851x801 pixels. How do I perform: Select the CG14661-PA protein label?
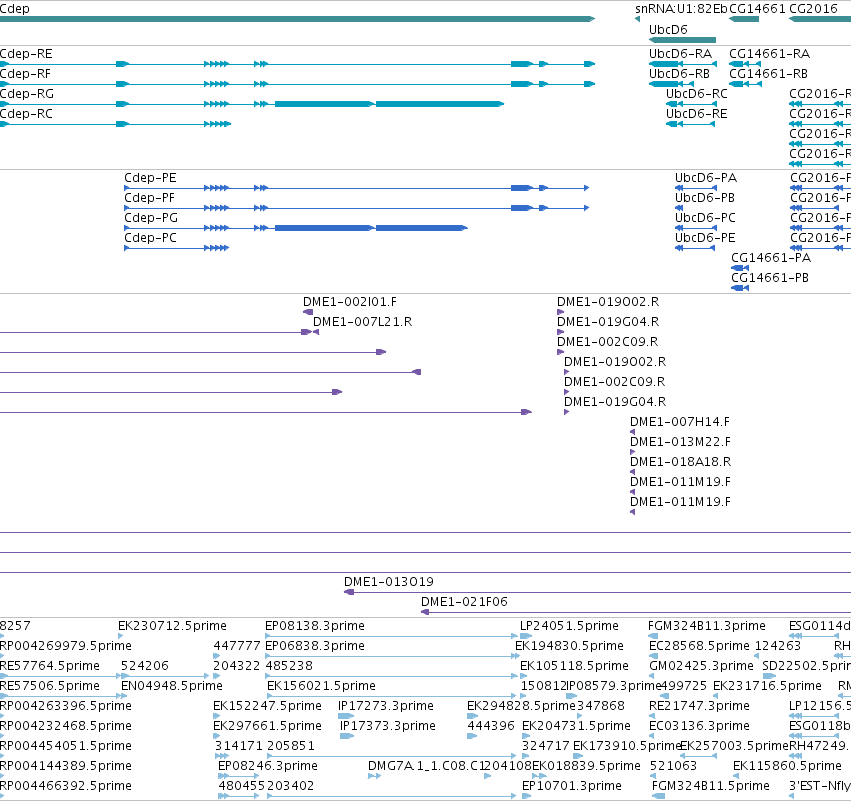click(771, 258)
